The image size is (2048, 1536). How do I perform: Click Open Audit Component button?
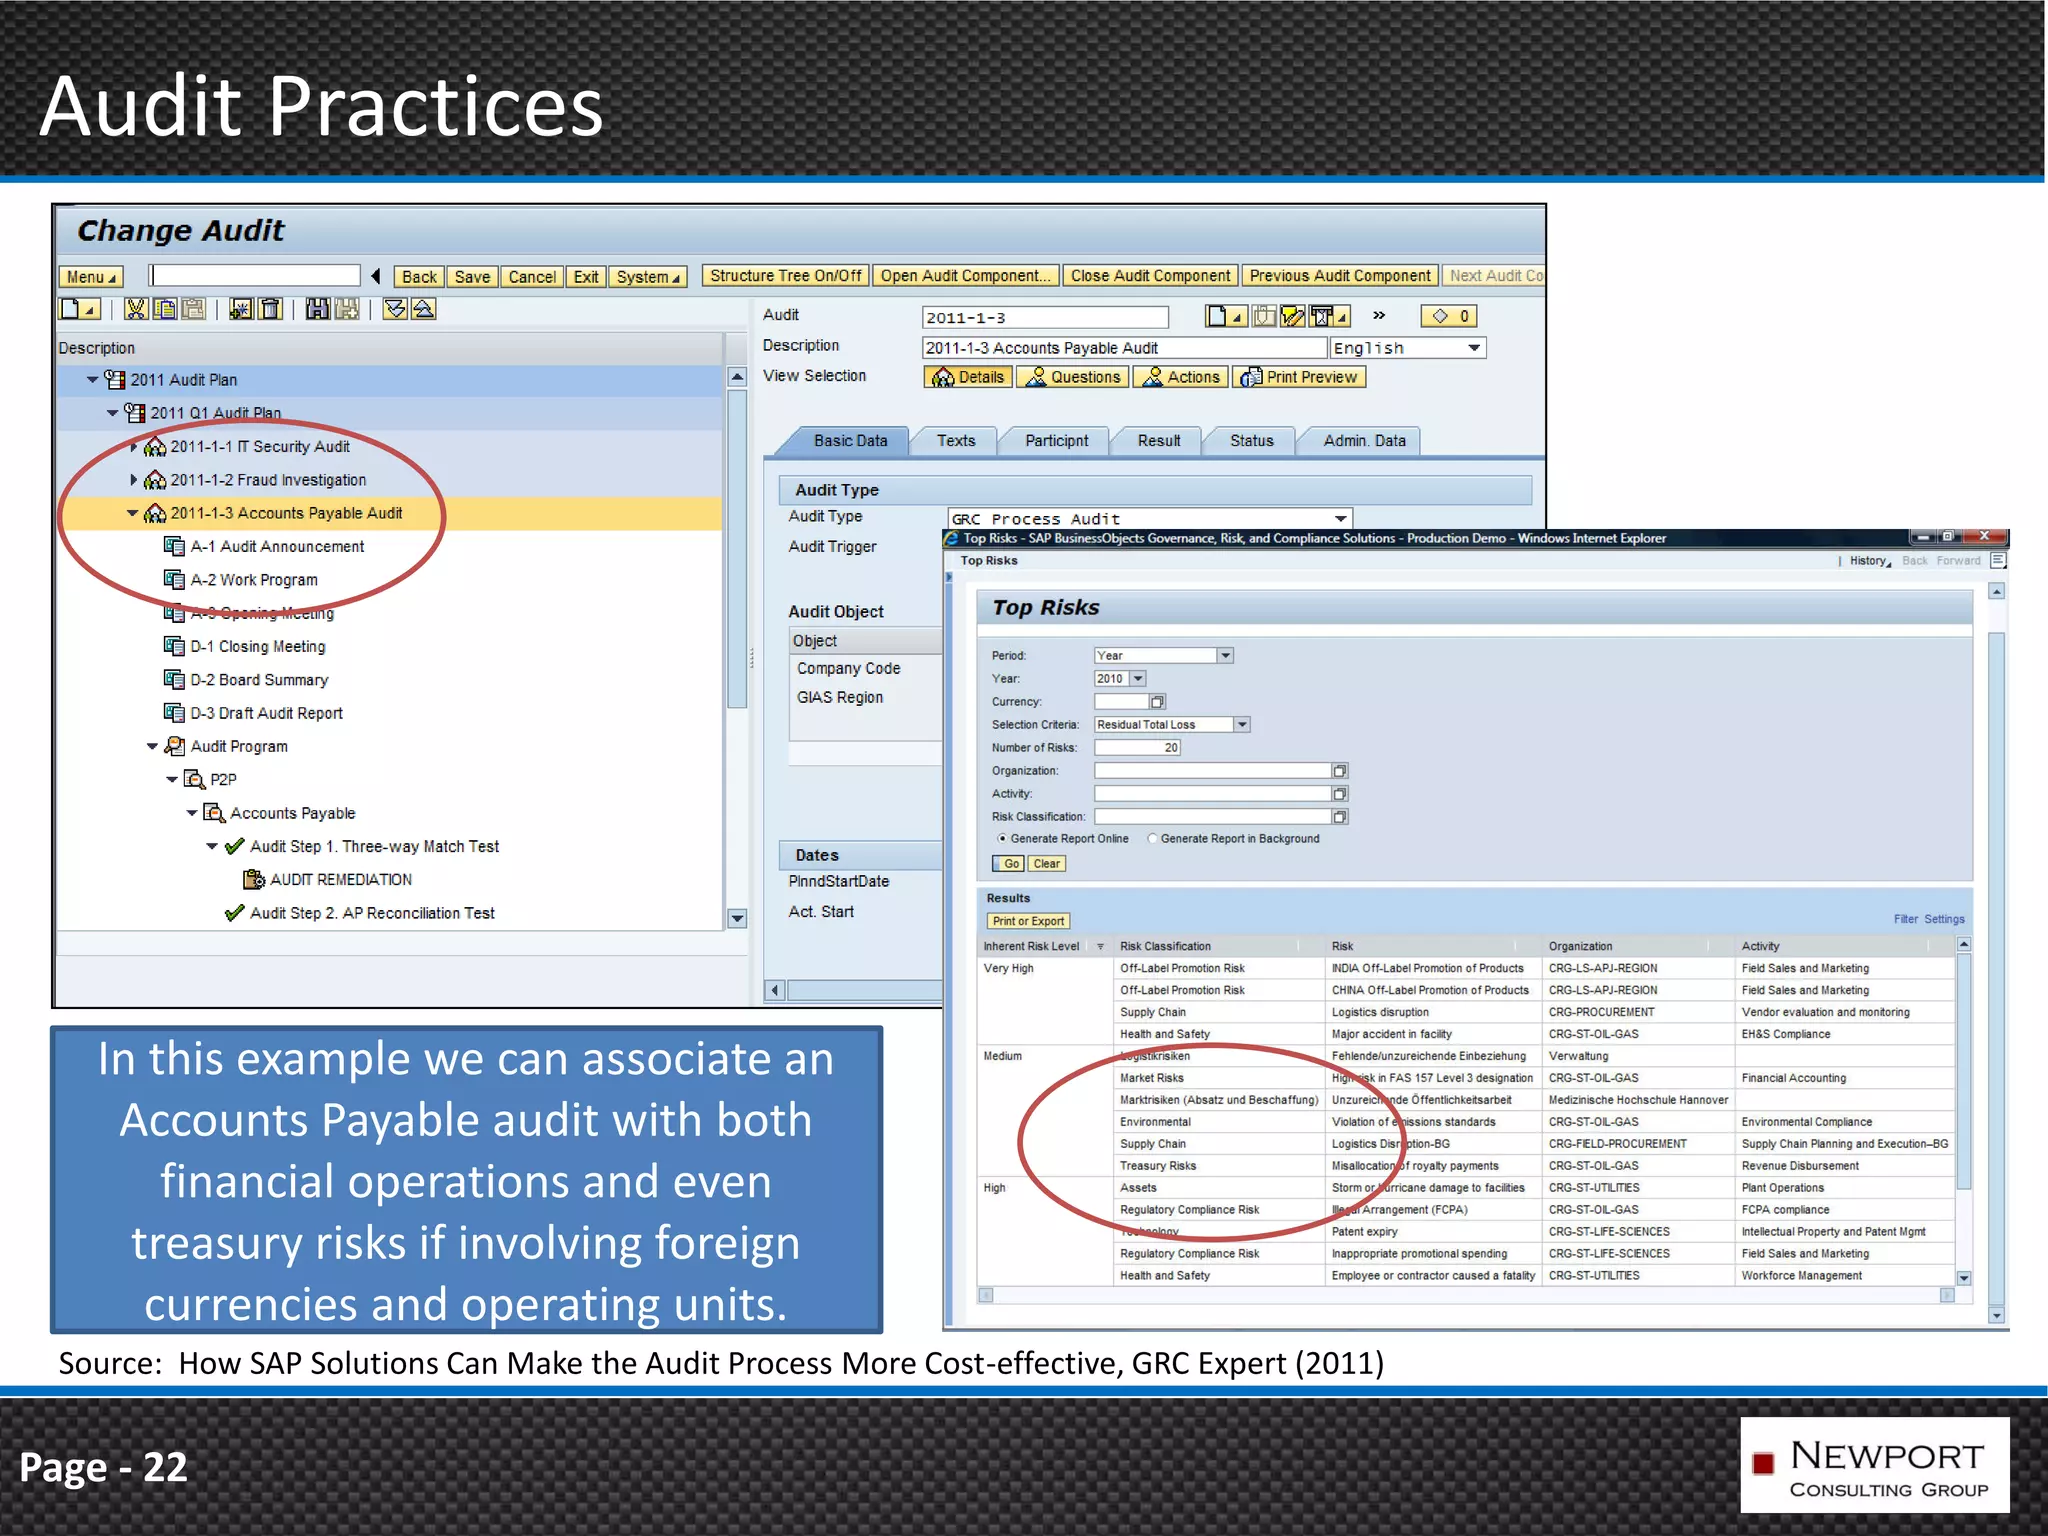pos(966,276)
